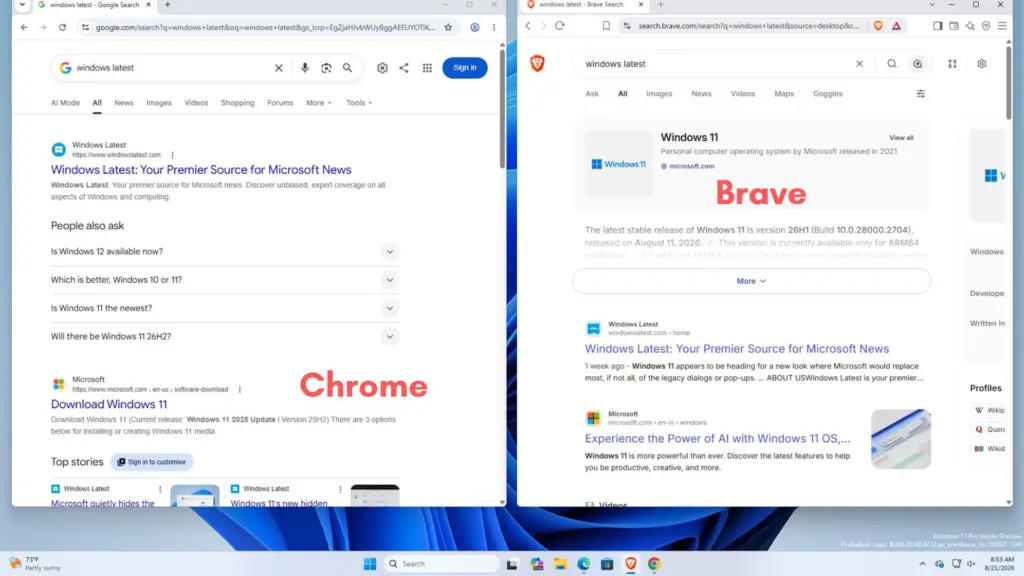
Task: Click Chrome back navigation arrow
Action: point(24,27)
